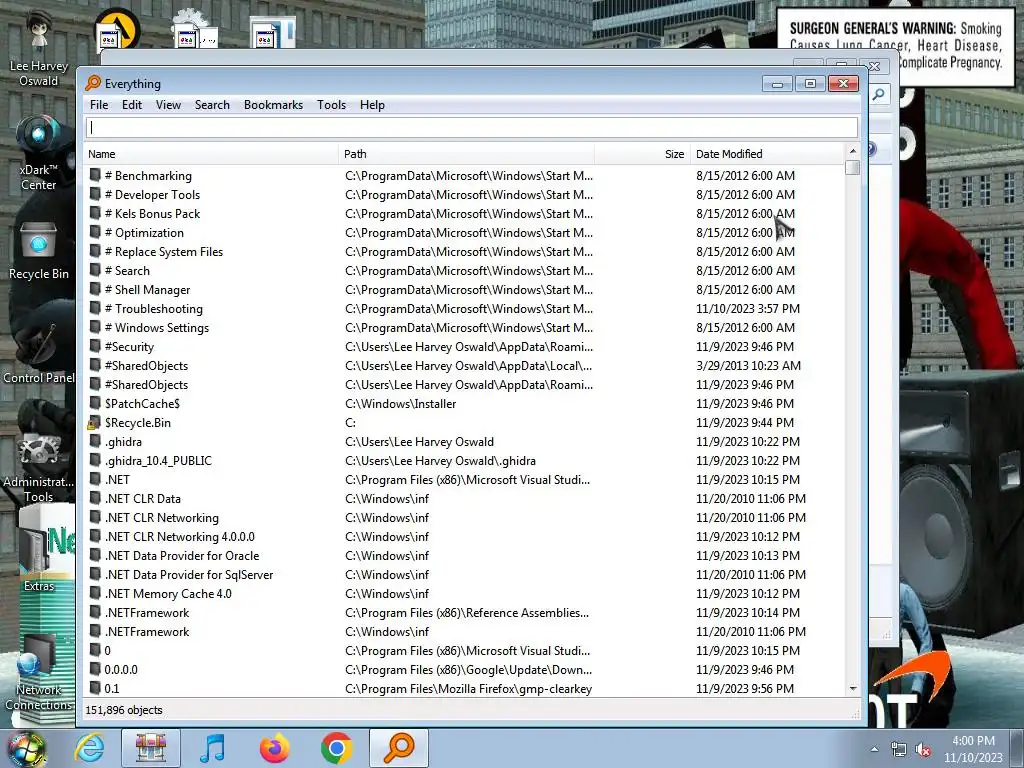Open the taskbar clock showing 4:00 PM
The width and height of the screenshot is (1024, 768).
[x=973, y=749]
